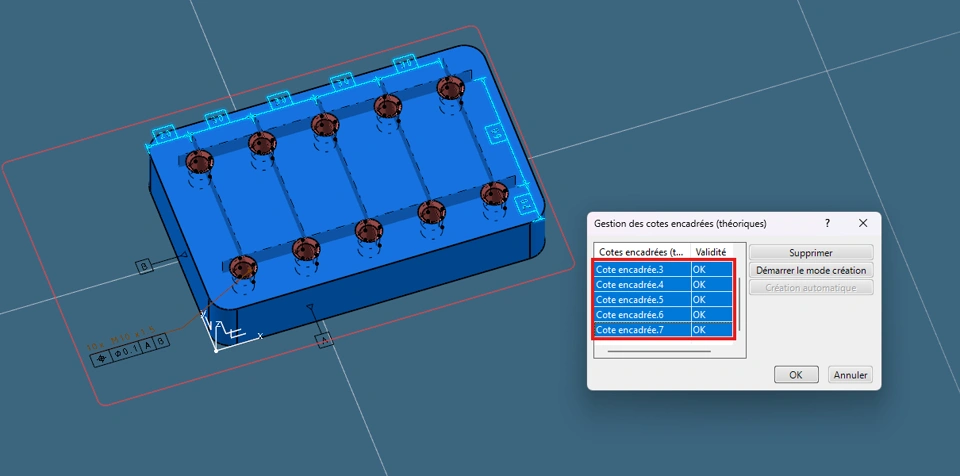Screen dimensions: 960x476
Task: Click the list's horizontal scrollbar
Action: coord(659,352)
